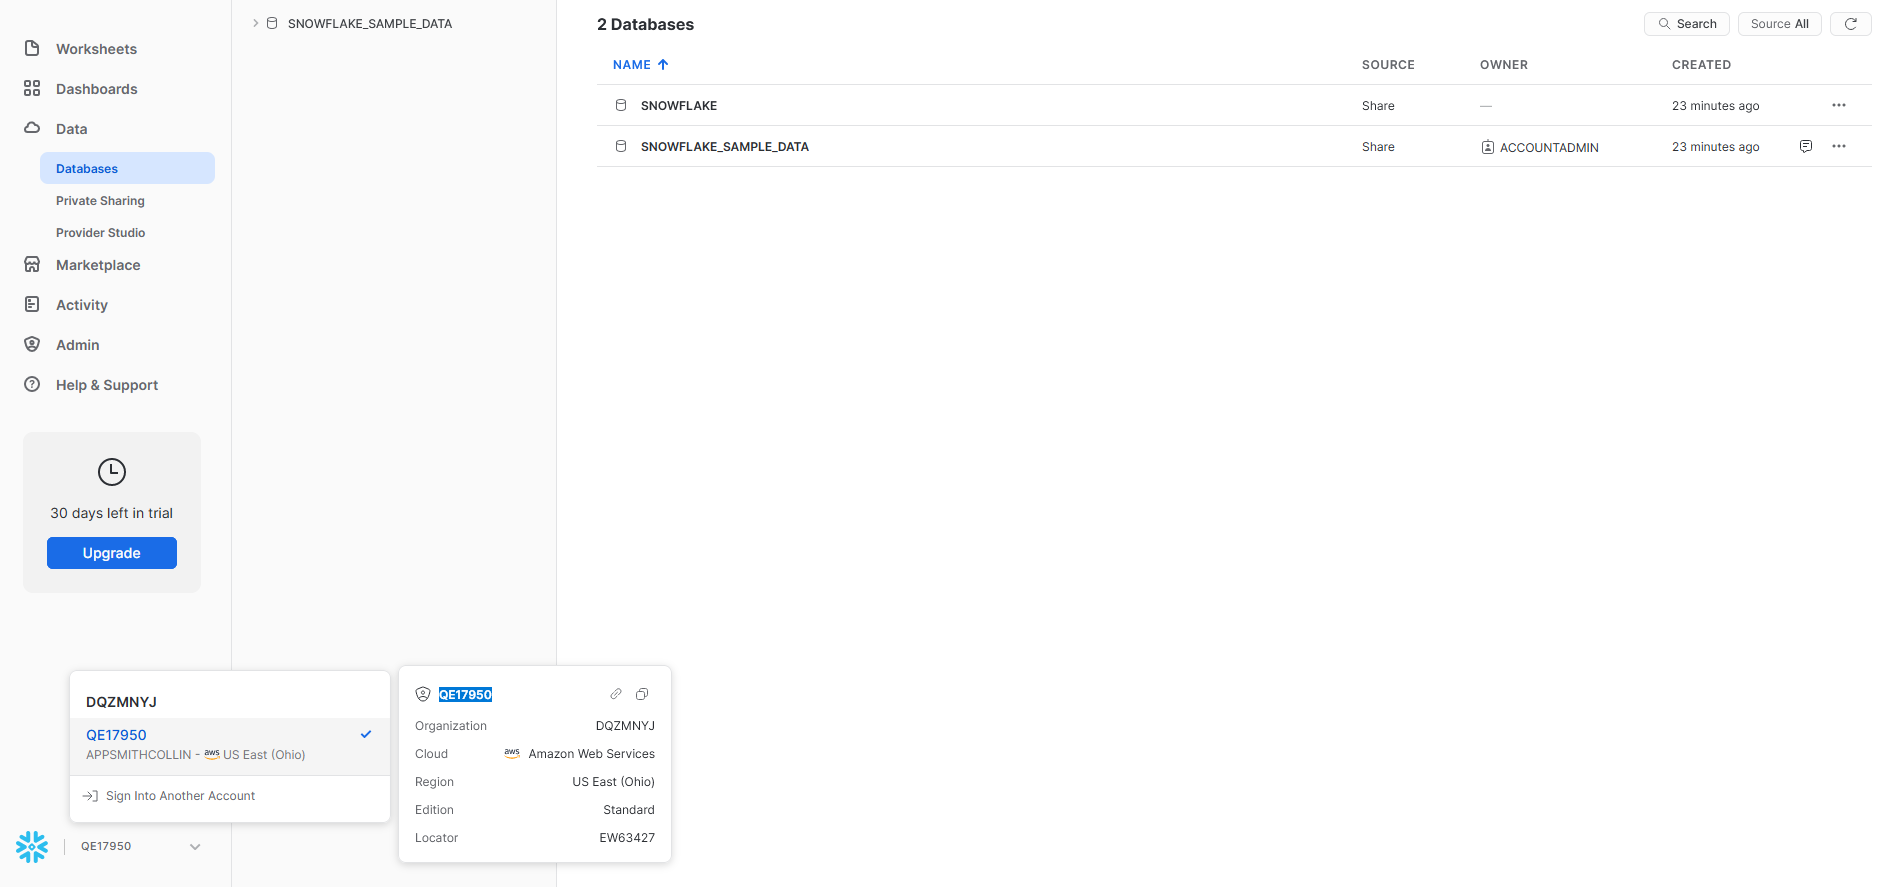Click the account card shield icon
This screenshot has width=1887, height=887.
point(423,694)
